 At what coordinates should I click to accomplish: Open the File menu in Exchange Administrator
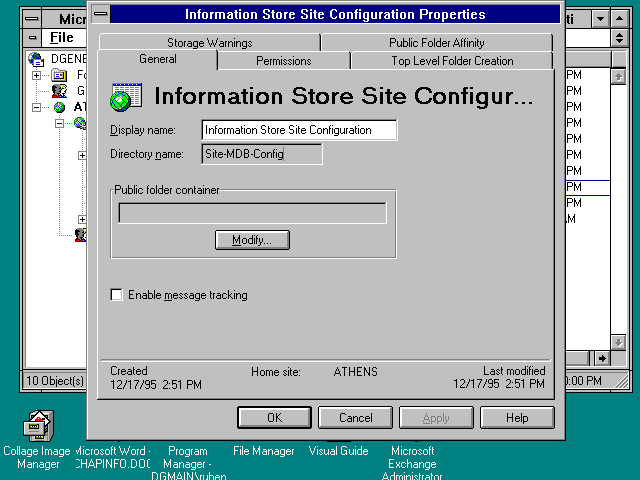61,38
